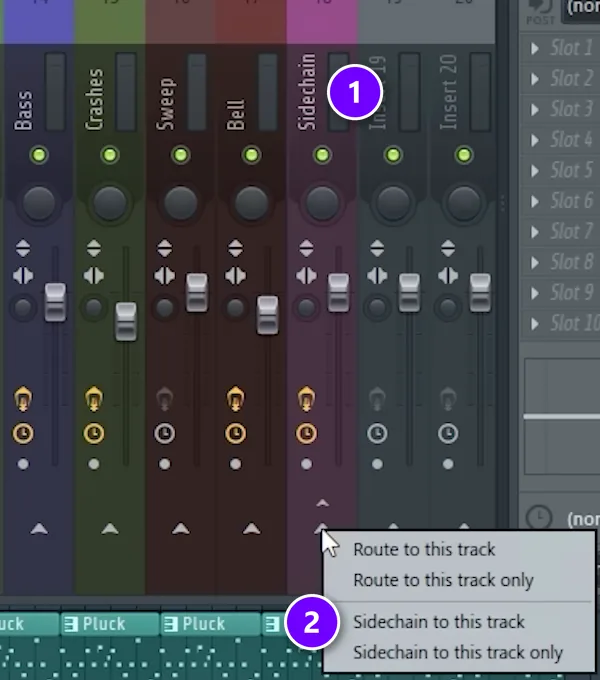Image resolution: width=600 pixels, height=680 pixels.
Task: Swap stereo channels on the Bell track
Action: pos(235,276)
